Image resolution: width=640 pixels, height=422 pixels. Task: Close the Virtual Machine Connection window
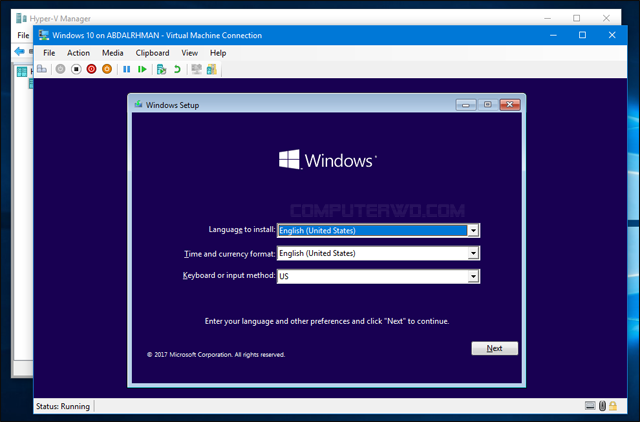pyautogui.click(x=612, y=36)
